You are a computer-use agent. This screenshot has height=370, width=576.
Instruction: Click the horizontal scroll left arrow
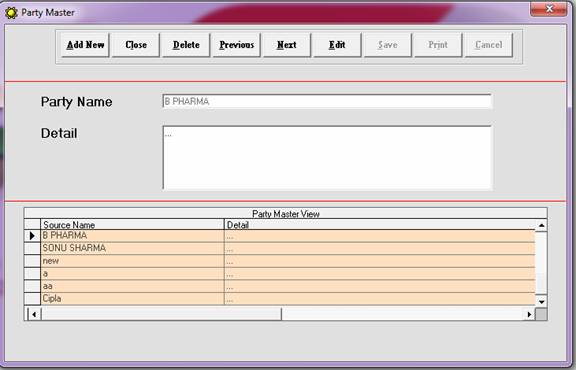[34, 314]
